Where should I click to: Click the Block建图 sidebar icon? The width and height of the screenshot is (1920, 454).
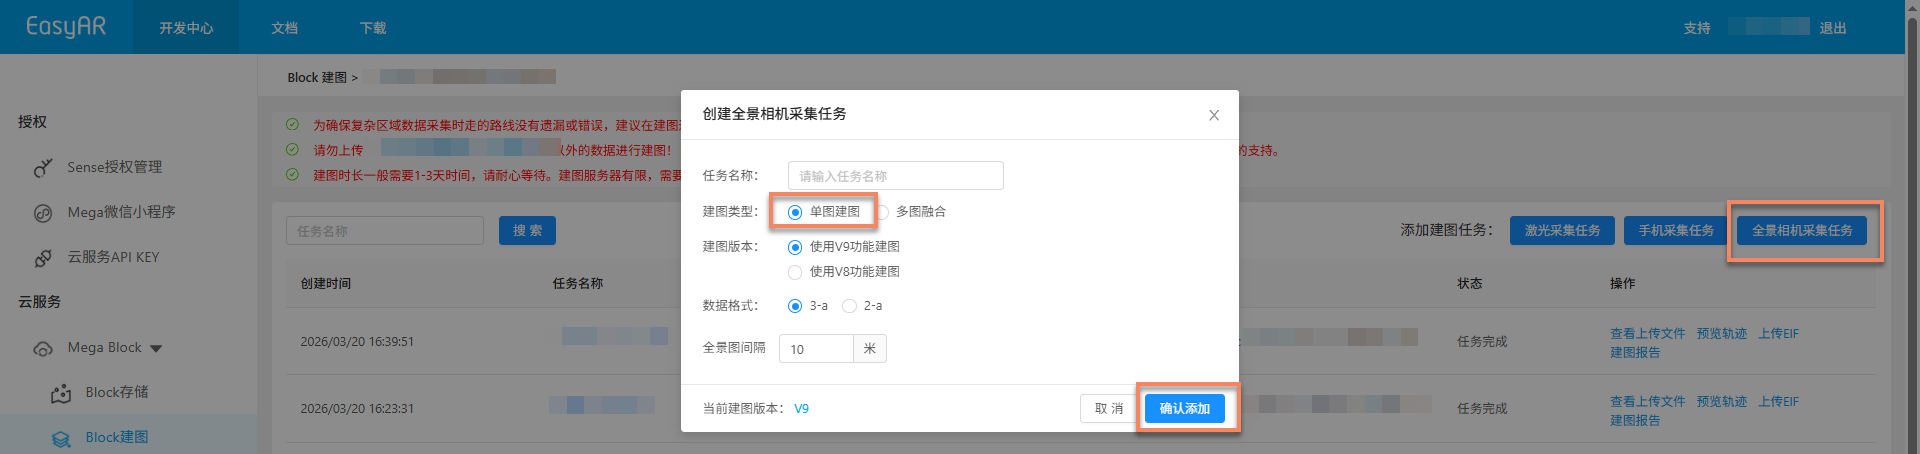(61, 438)
